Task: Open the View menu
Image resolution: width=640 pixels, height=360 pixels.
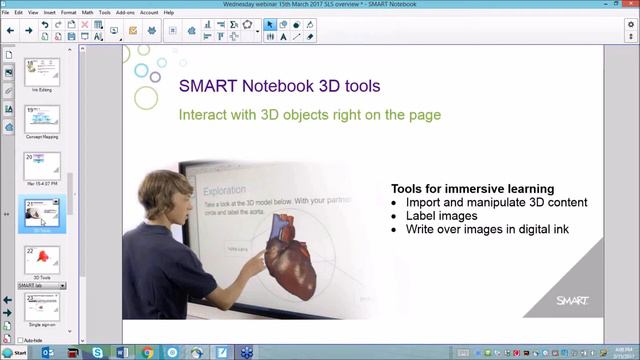Action: click(x=33, y=13)
